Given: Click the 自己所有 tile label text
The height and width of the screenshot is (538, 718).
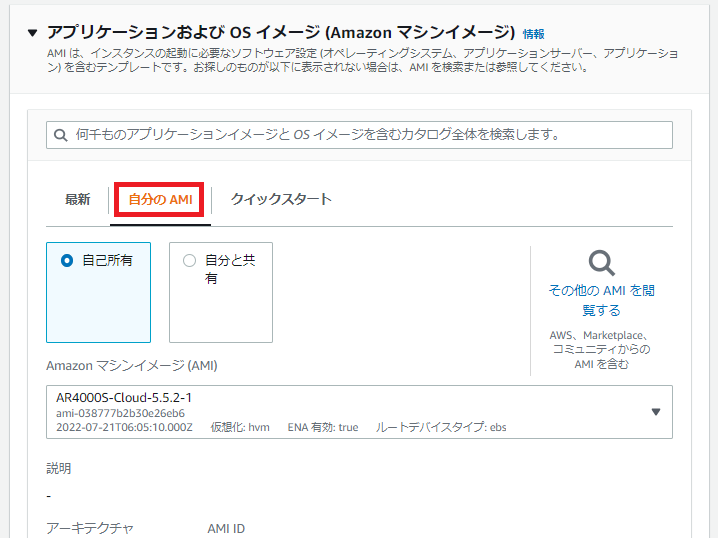Looking at the screenshot, I should (107, 260).
